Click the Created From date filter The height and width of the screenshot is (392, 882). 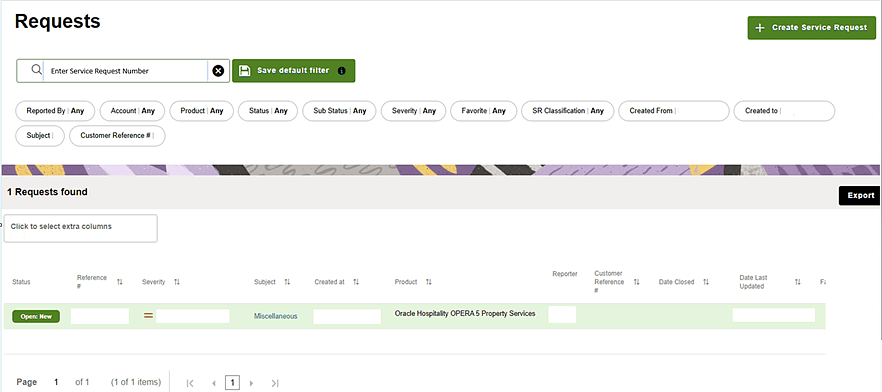[674, 111]
